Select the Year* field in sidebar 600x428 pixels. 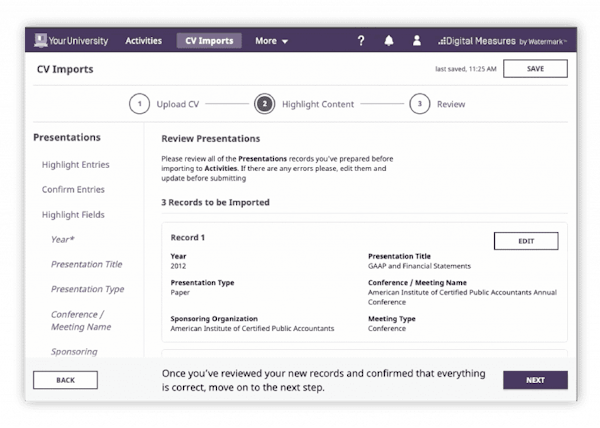point(62,239)
